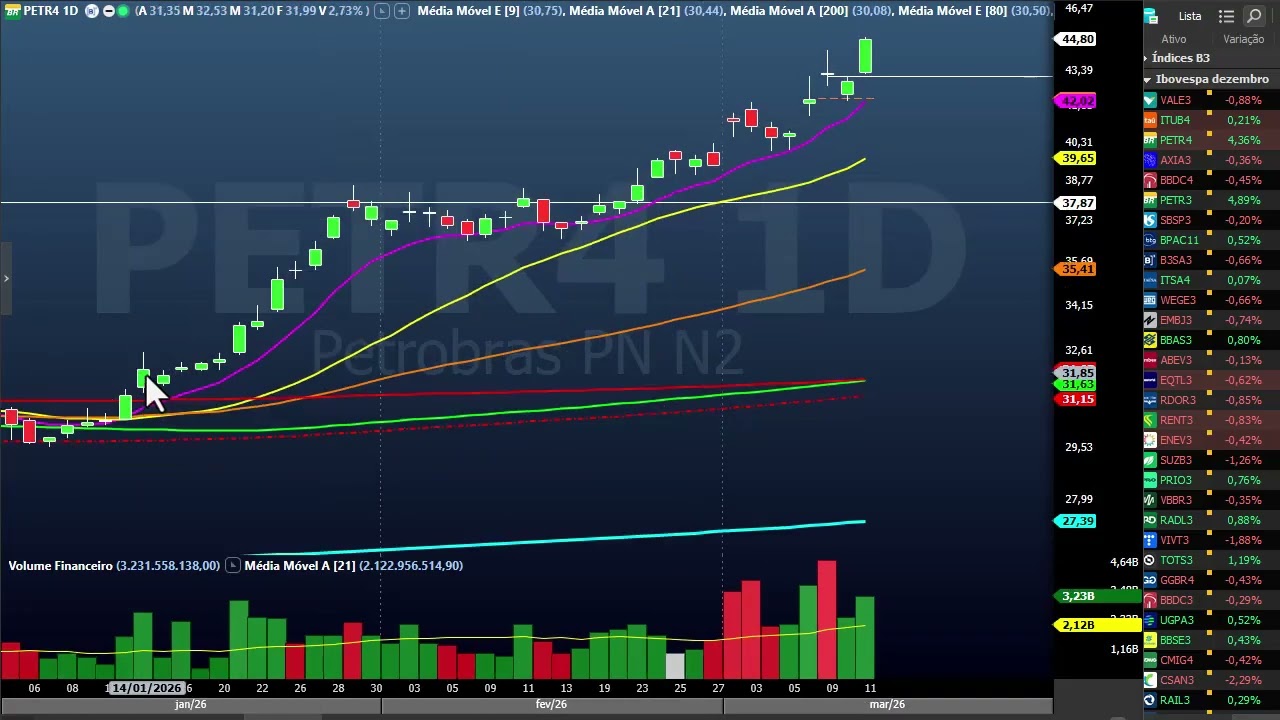Click the RDOR3 logo icon
Screen dimensions: 1280x720
click(1150, 400)
